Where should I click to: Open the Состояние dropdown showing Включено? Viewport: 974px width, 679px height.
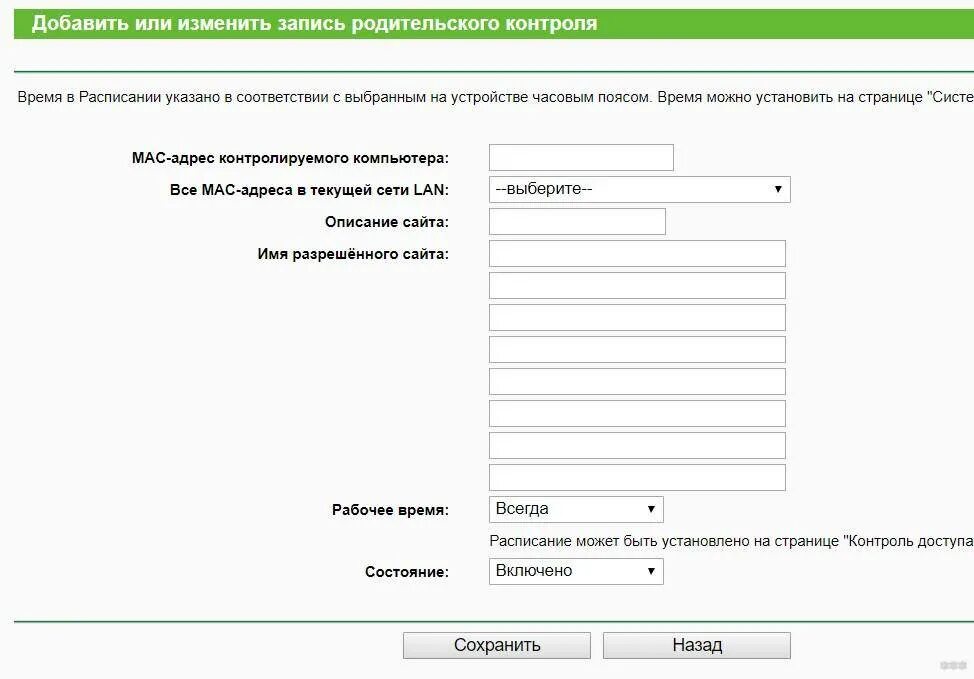576,572
